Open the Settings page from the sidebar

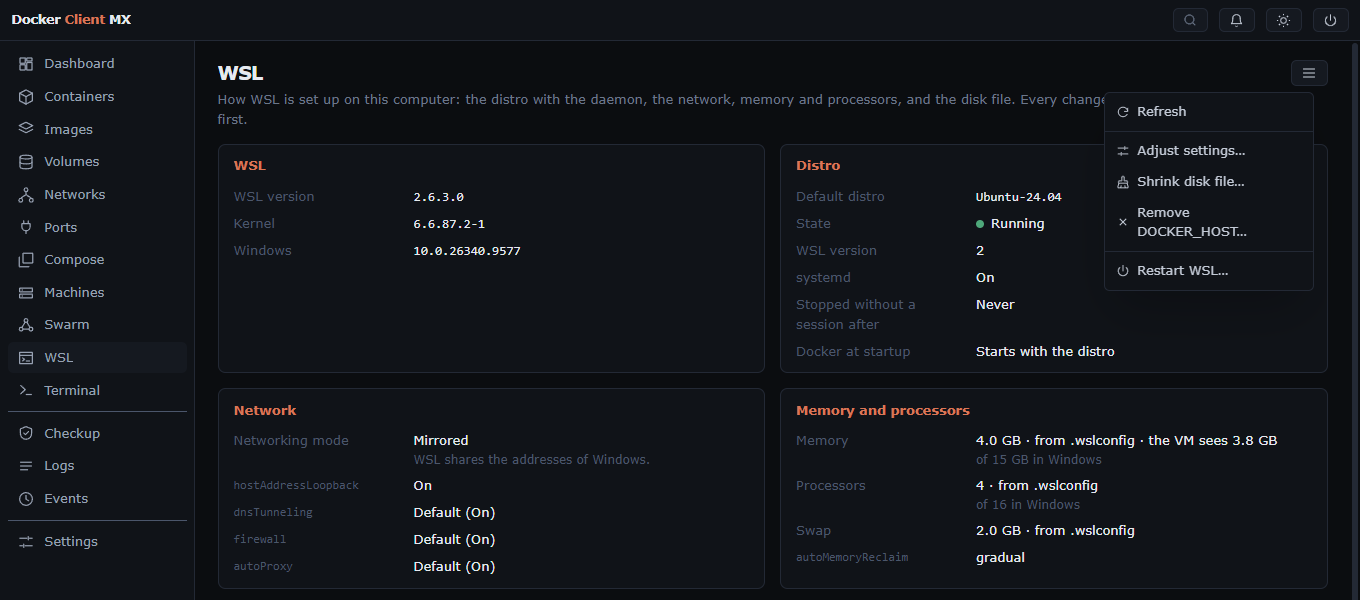[x=97, y=542]
